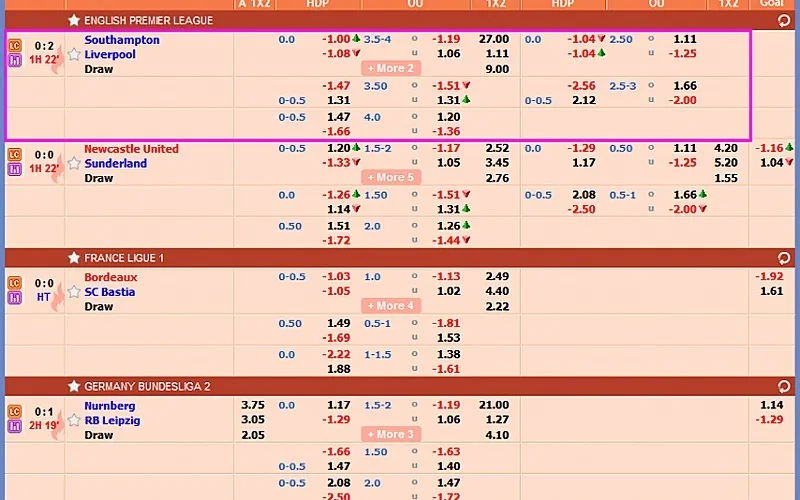Open purple stats icon for Newcastle United match

[15, 169]
